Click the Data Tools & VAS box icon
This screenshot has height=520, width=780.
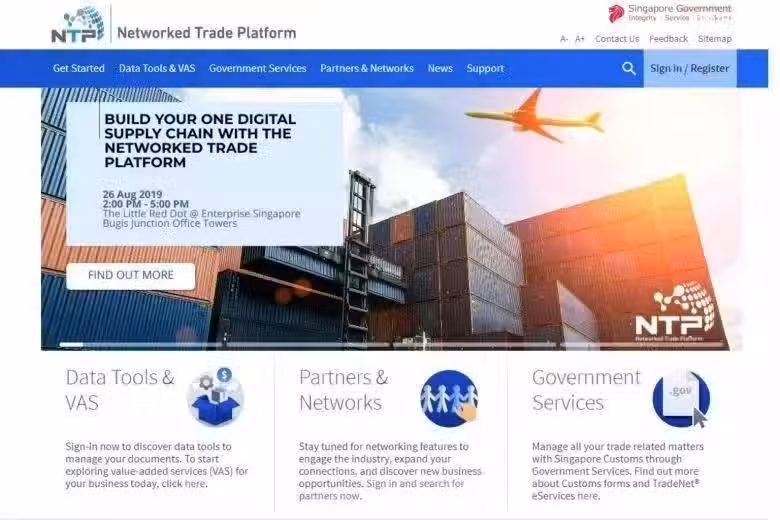click(215, 397)
